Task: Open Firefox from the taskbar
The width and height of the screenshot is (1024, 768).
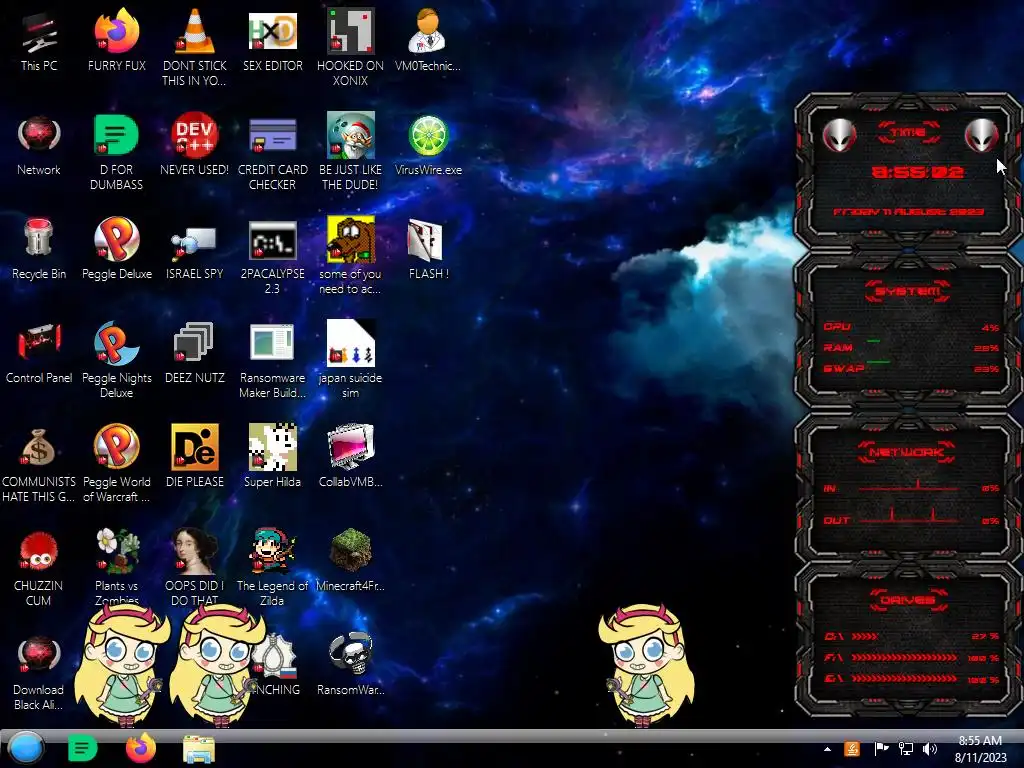Action: click(x=140, y=748)
